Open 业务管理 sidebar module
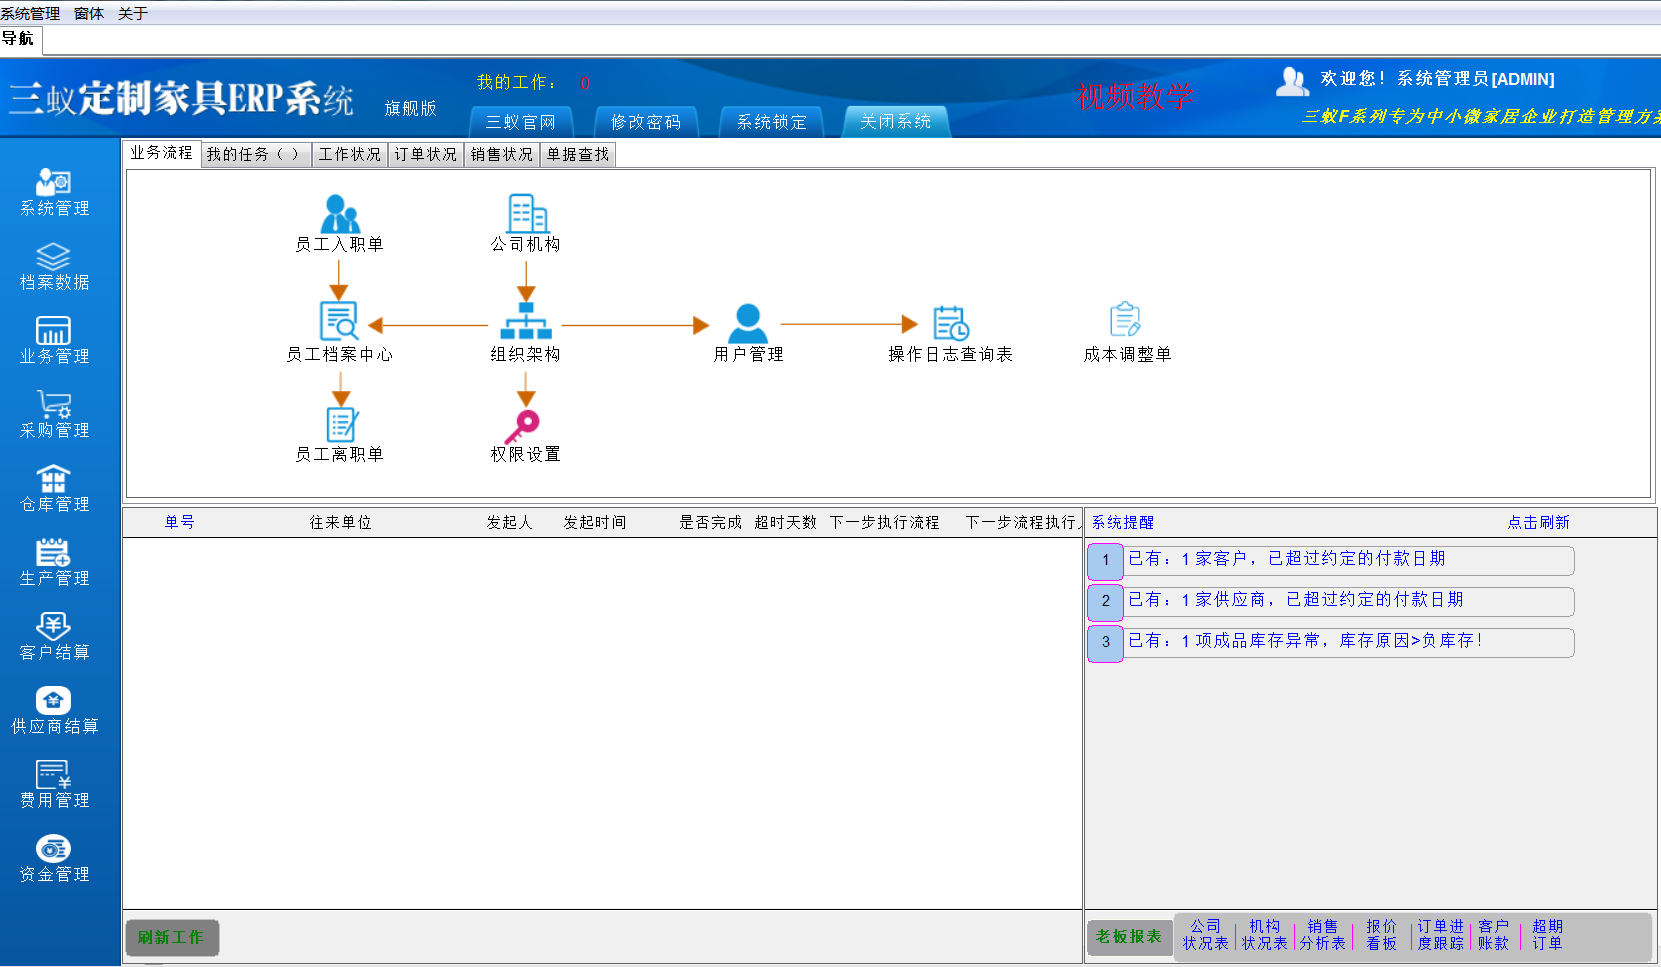This screenshot has width=1661, height=967. pyautogui.click(x=54, y=340)
